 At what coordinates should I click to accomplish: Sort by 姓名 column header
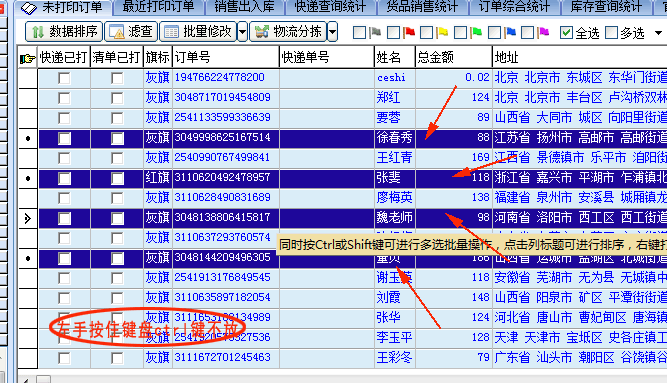pyautogui.click(x=394, y=57)
